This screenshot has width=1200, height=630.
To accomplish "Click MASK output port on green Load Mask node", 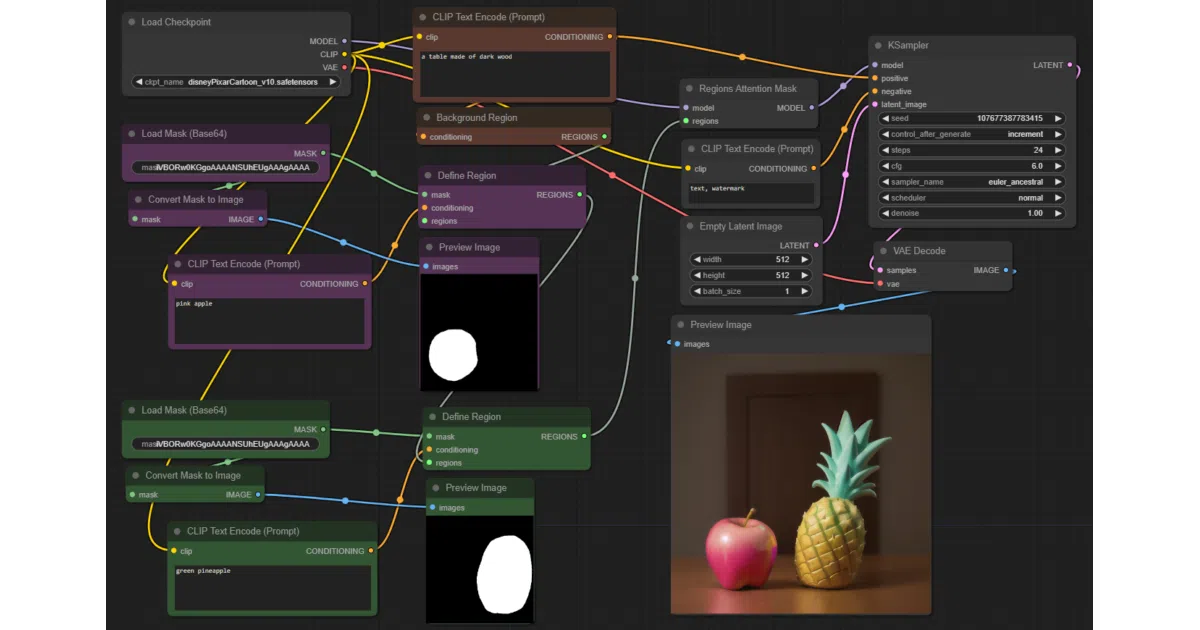I will pyautogui.click(x=323, y=430).
